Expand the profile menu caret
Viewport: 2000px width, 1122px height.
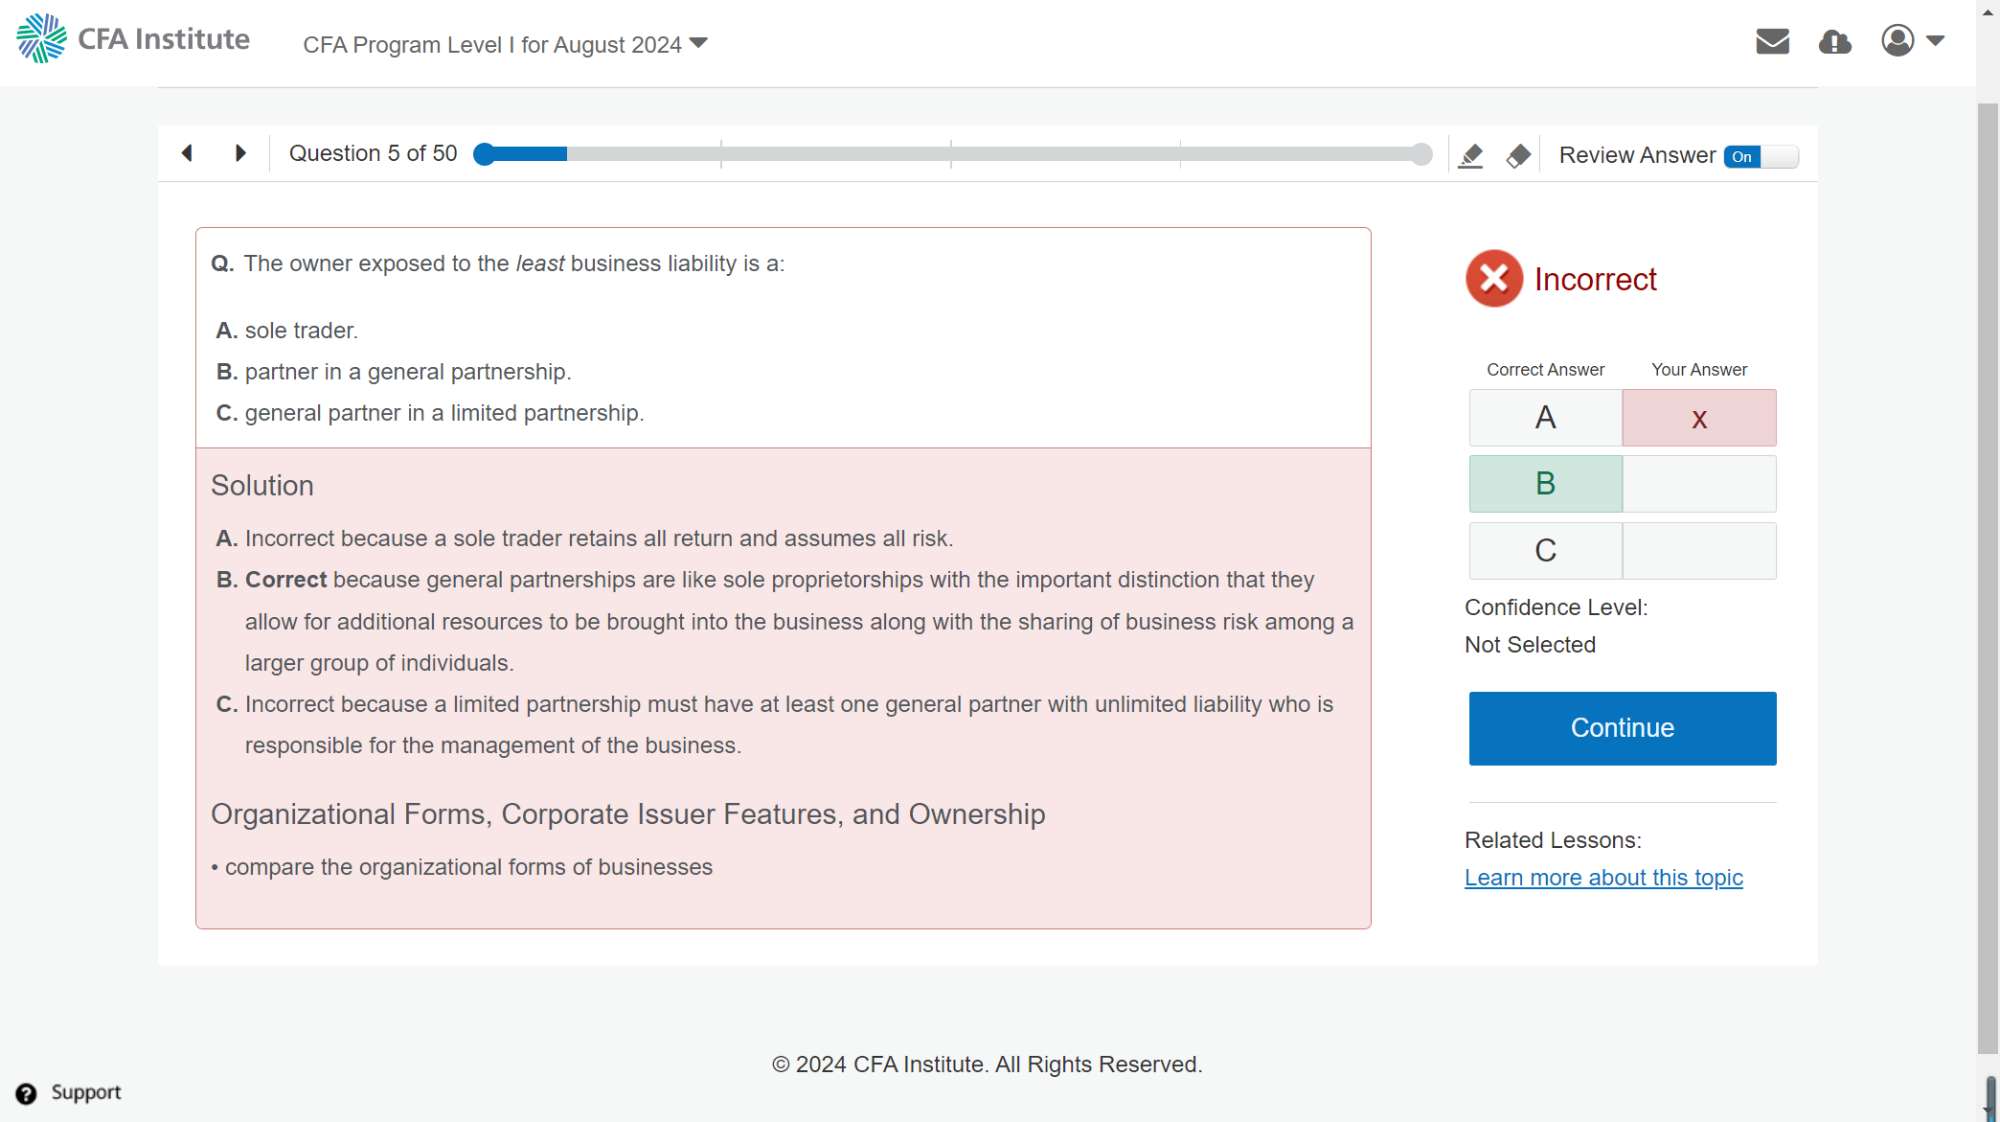click(x=1935, y=41)
